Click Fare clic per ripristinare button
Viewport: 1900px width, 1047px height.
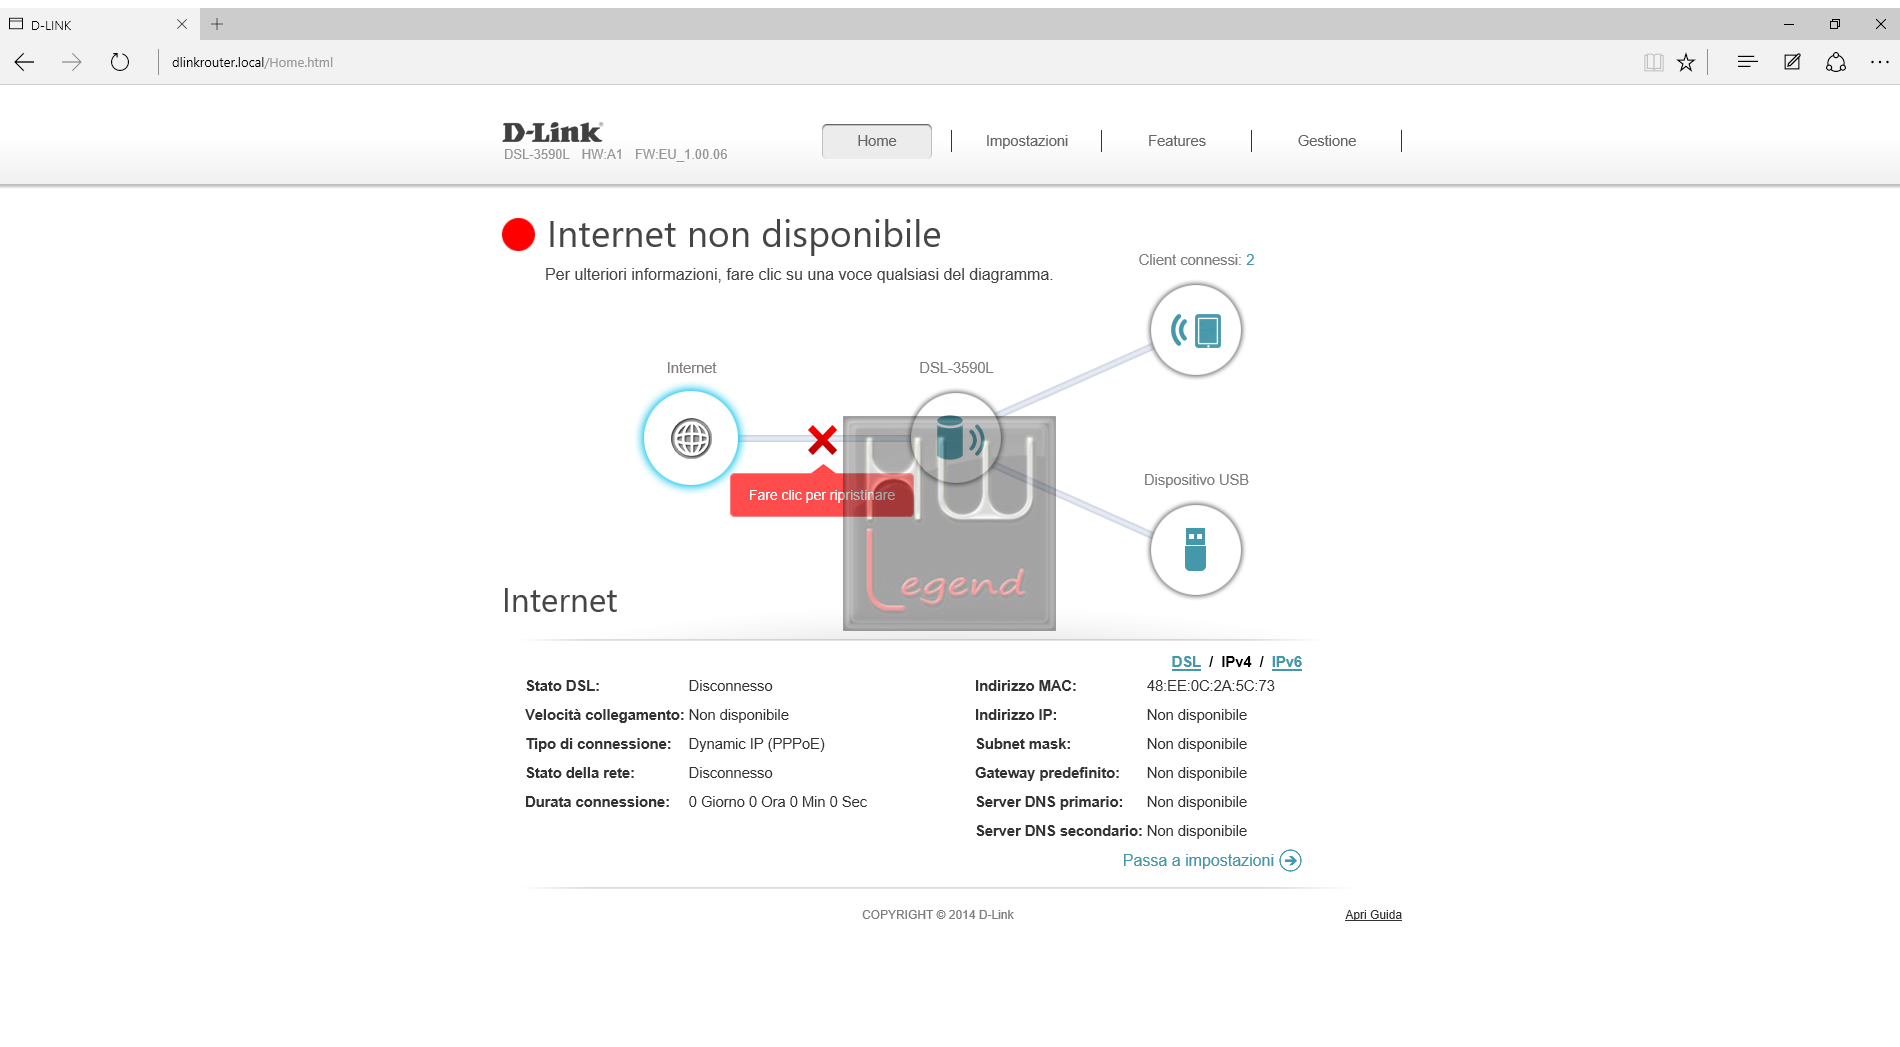click(822, 495)
